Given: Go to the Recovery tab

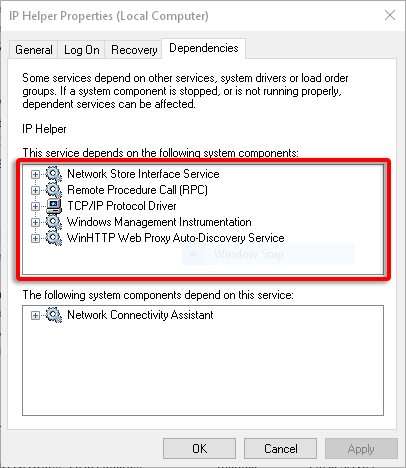Looking at the screenshot, I should click(x=134, y=50).
